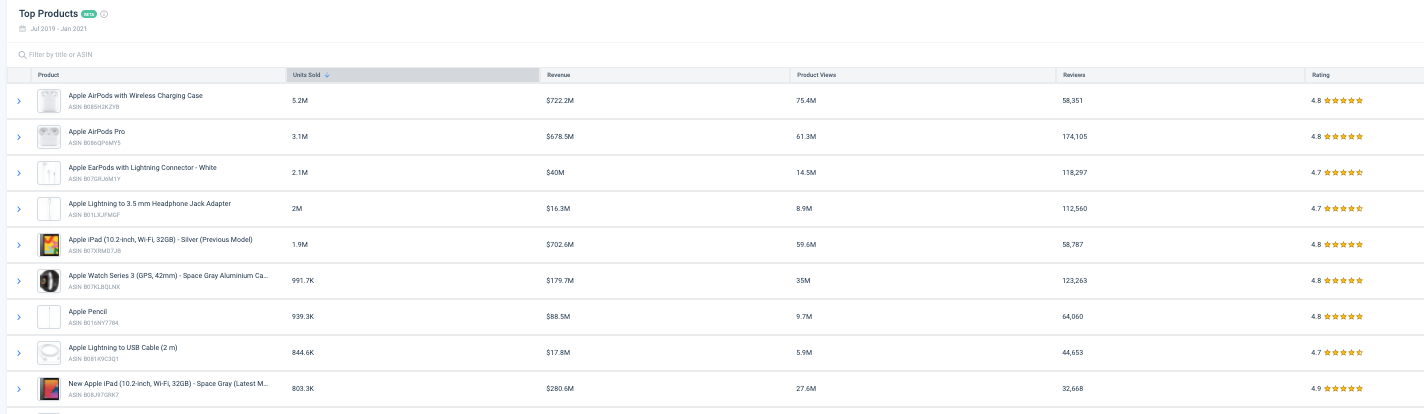
Task: Expand the Lightning to USB Cable row
Action: pos(19,353)
